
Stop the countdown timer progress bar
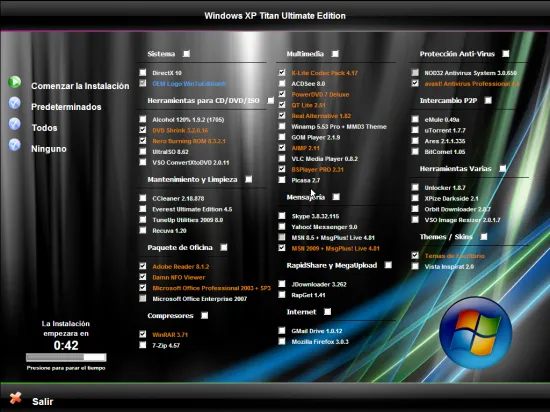pos(66,357)
